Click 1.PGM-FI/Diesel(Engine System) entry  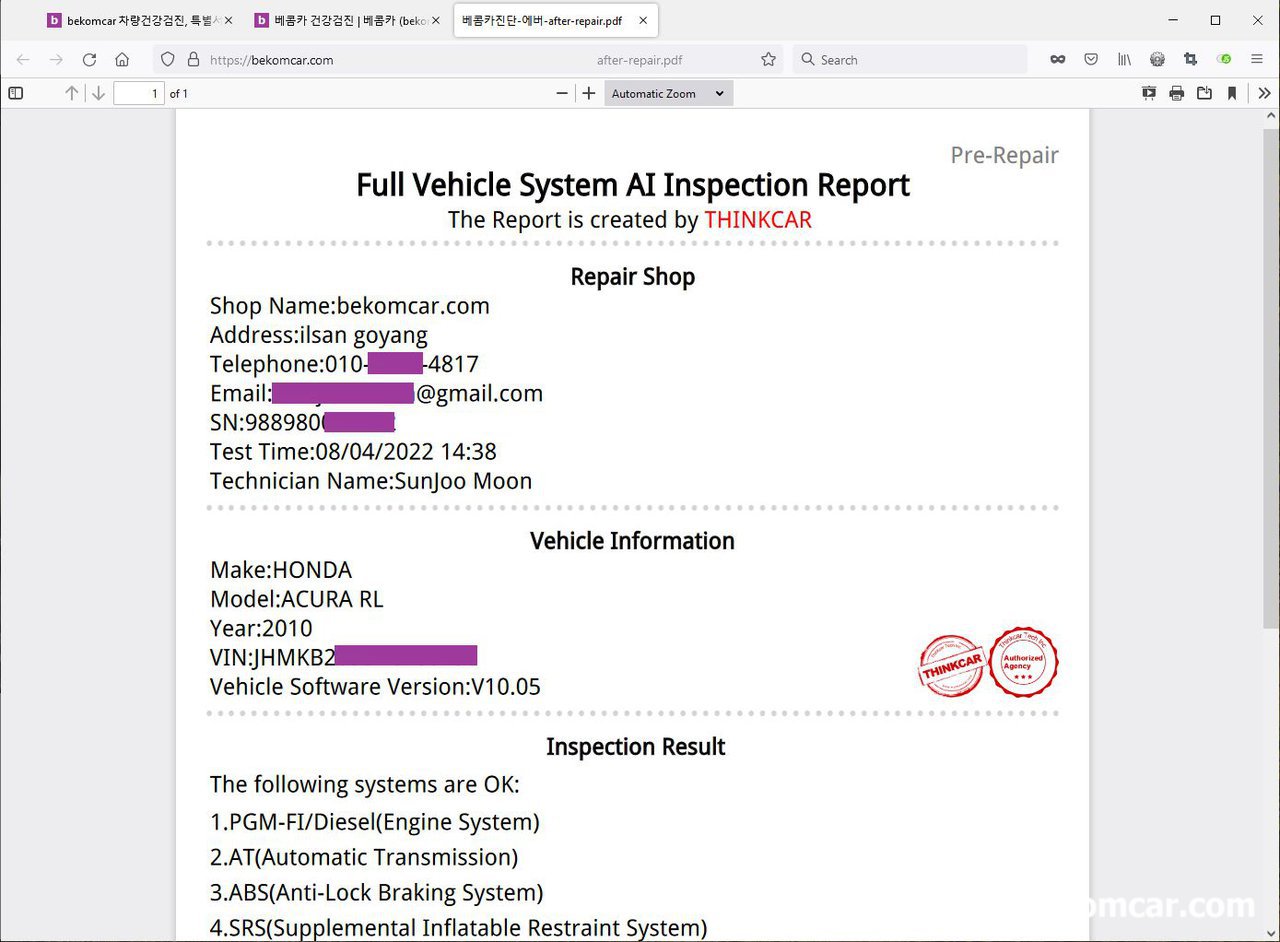(375, 822)
